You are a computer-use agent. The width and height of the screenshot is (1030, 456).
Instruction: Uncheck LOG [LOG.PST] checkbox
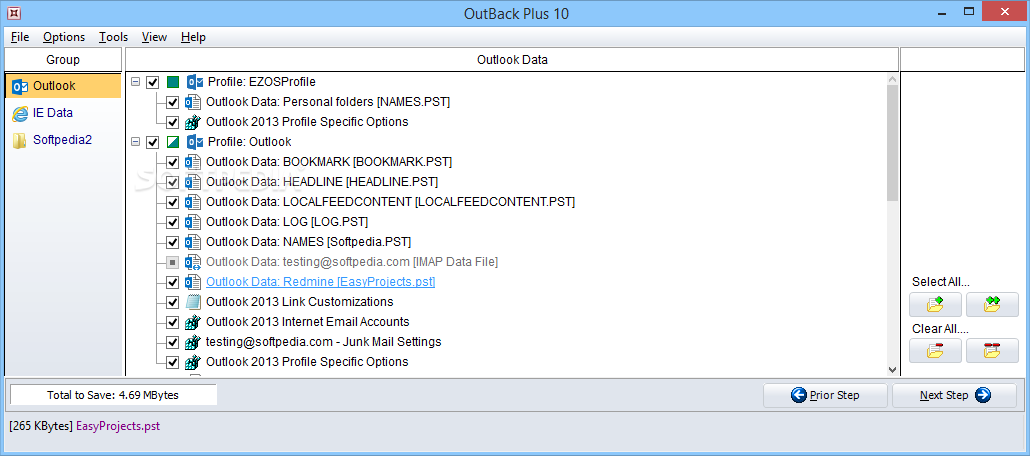pyautogui.click(x=173, y=222)
